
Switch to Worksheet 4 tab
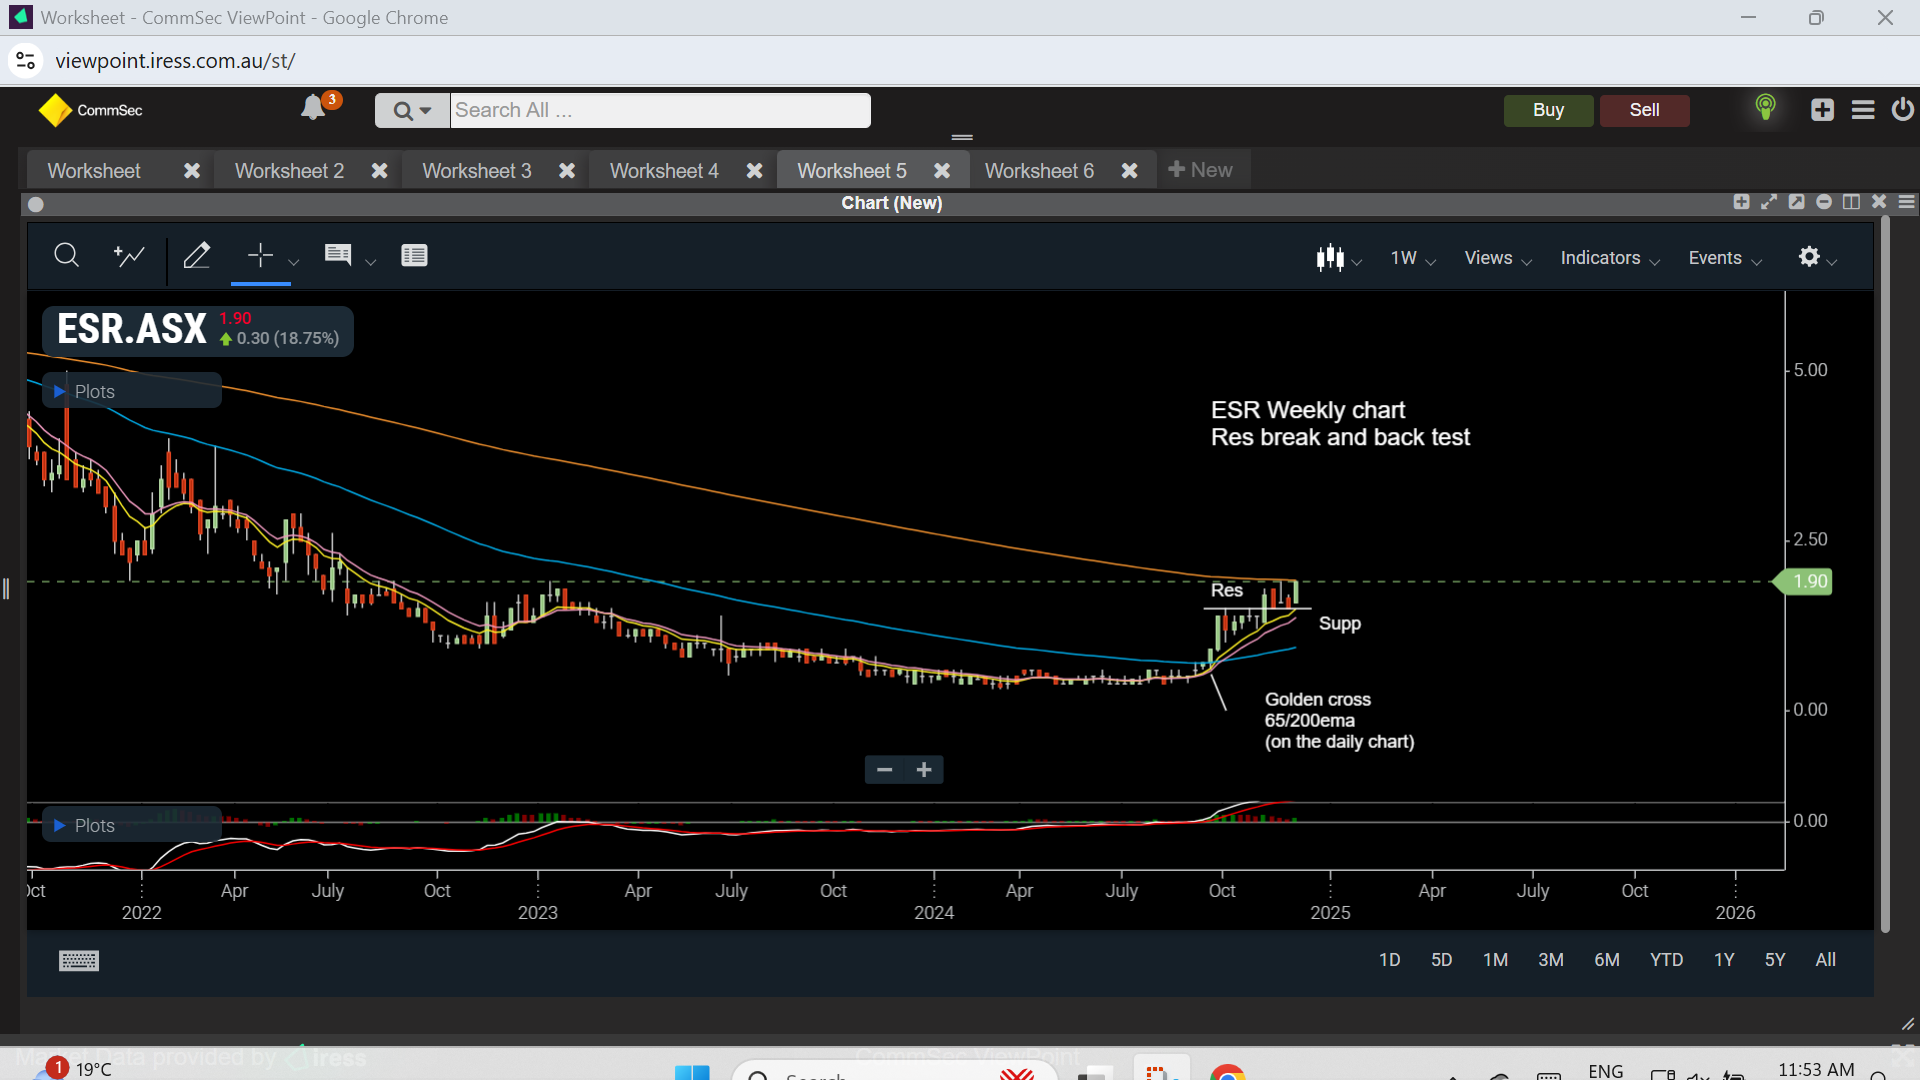click(x=664, y=171)
